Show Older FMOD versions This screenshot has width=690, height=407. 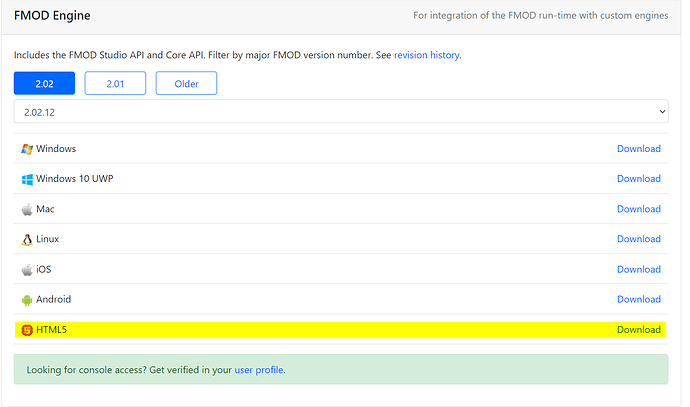pyautogui.click(x=186, y=83)
